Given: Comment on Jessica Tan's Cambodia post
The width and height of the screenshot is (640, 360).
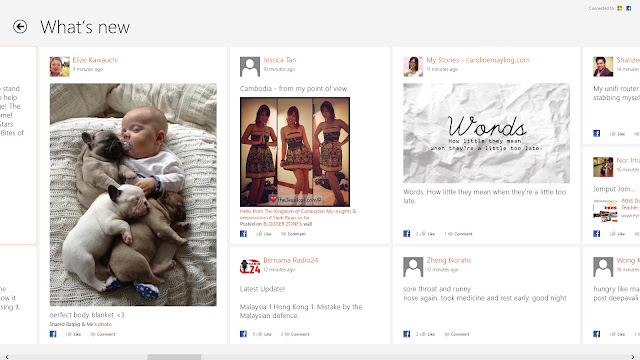Looking at the screenshot, I should point(293,234).
